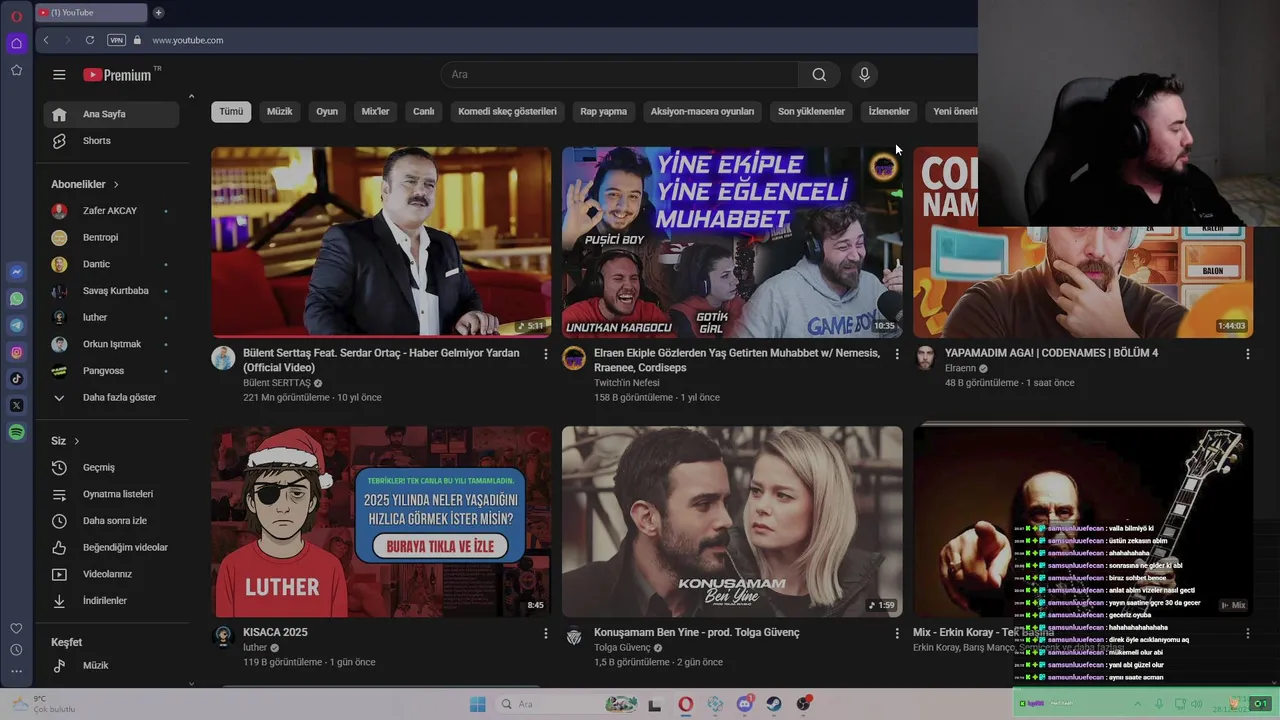Open Bülent SERTTAŞ channel avatar
Image resolution: width=1280 pixels, height=720 pixels.
pos(223,358)
